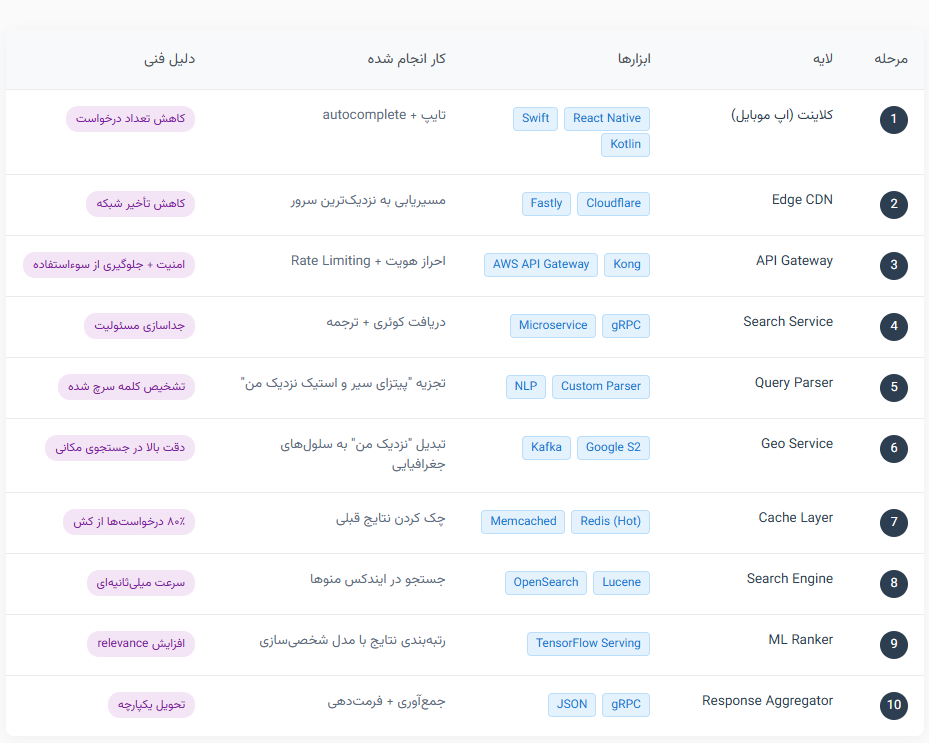This screenshot has height=743, width=929.
Task: Select the TensorFlow Serving tag
Action: [588, 643]
